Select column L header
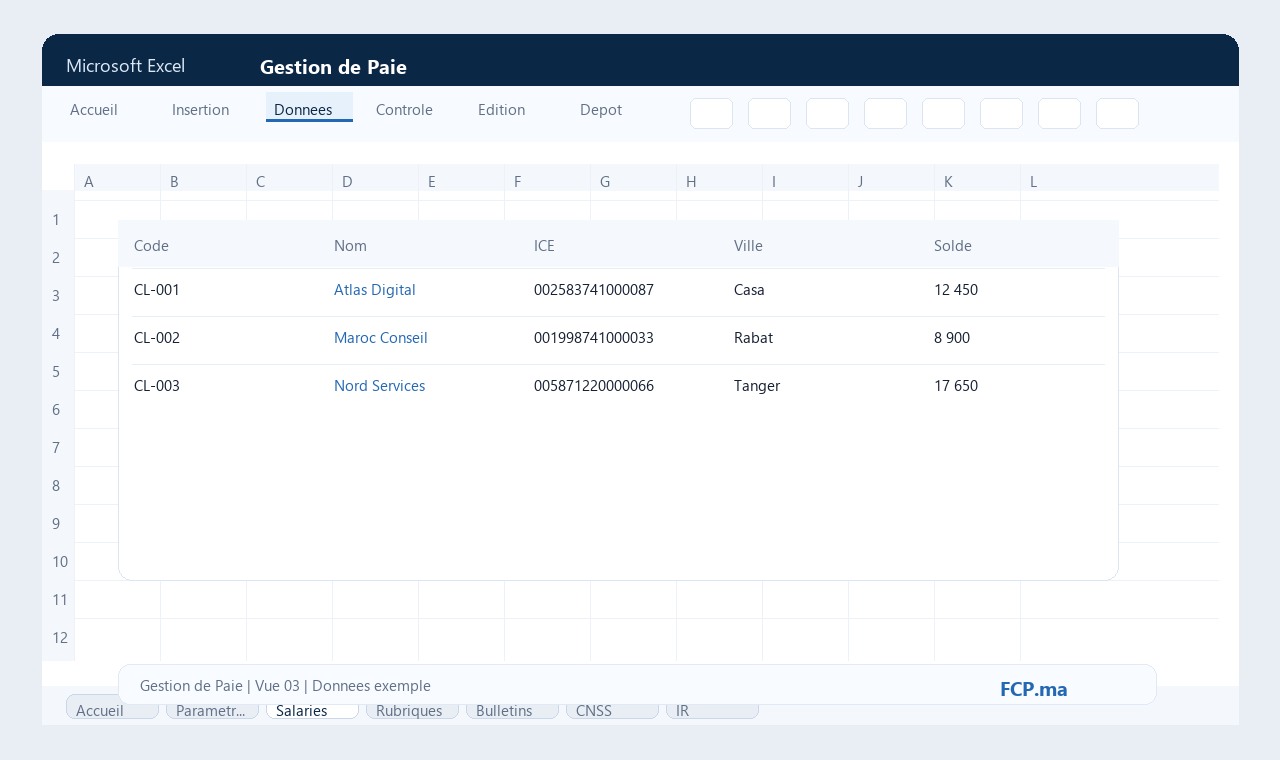Viewport: 1280px width, 760px height. [1063, 181]
